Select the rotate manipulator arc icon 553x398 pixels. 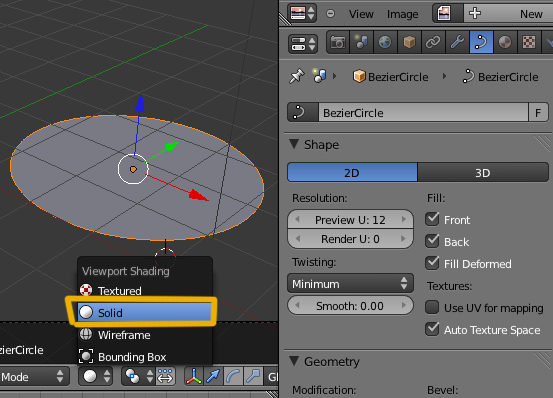tap(233, 376)
